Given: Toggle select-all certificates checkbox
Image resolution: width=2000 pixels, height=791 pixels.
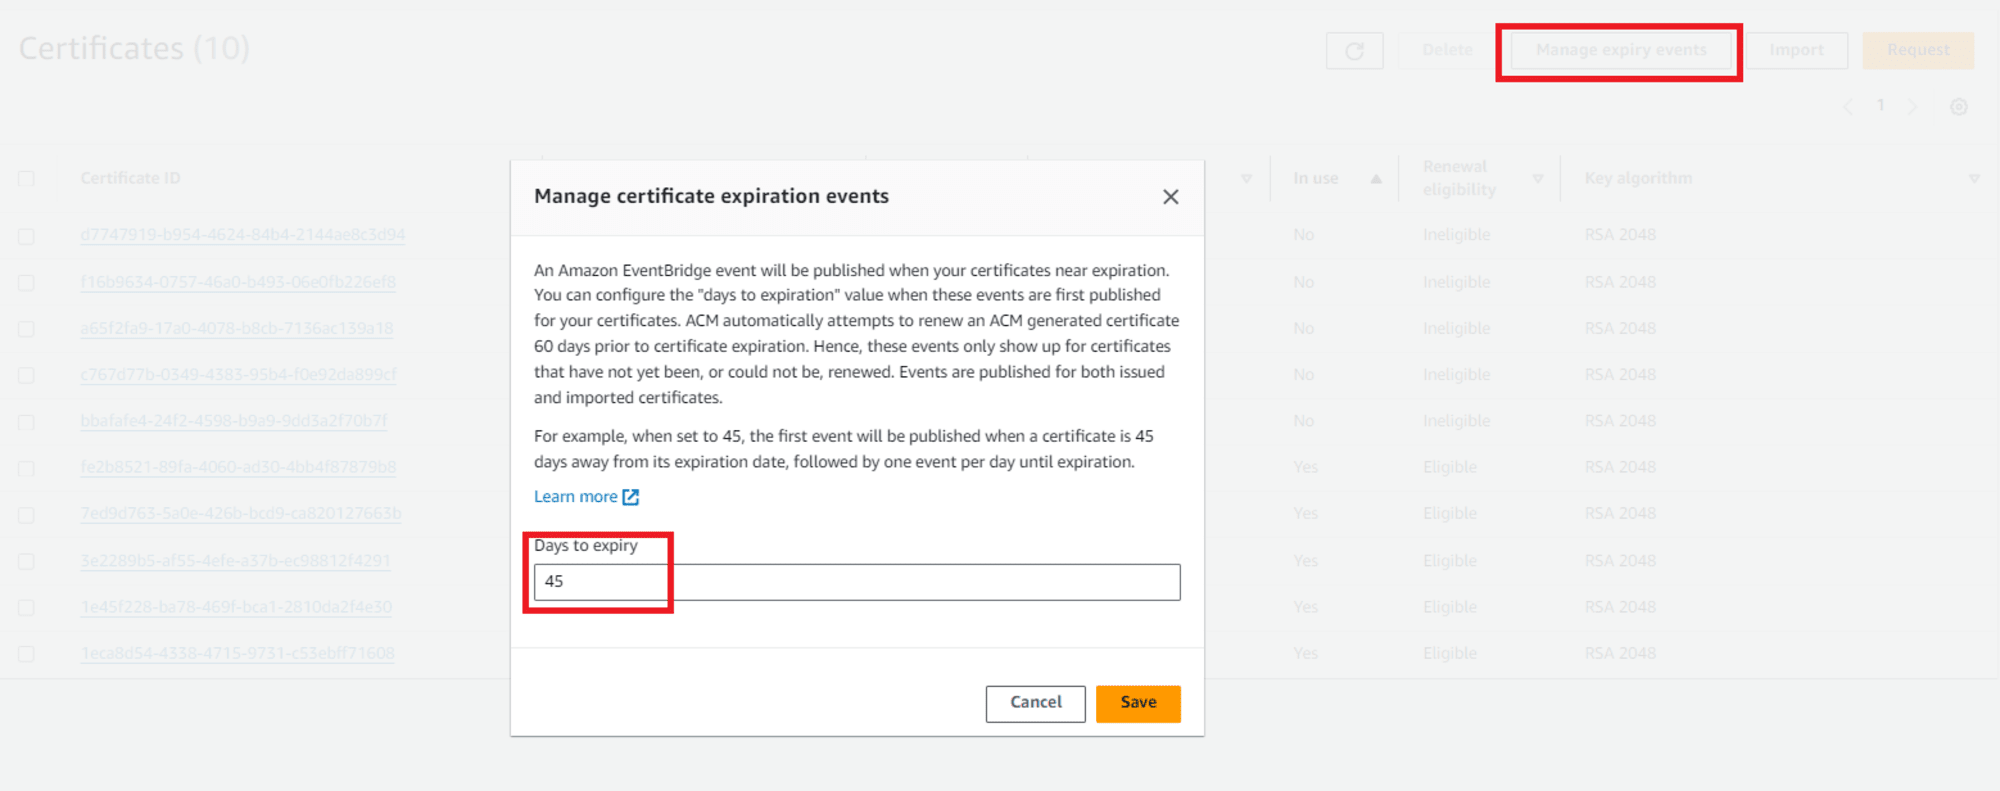Looking at the screenshot, I should (26, 179).
